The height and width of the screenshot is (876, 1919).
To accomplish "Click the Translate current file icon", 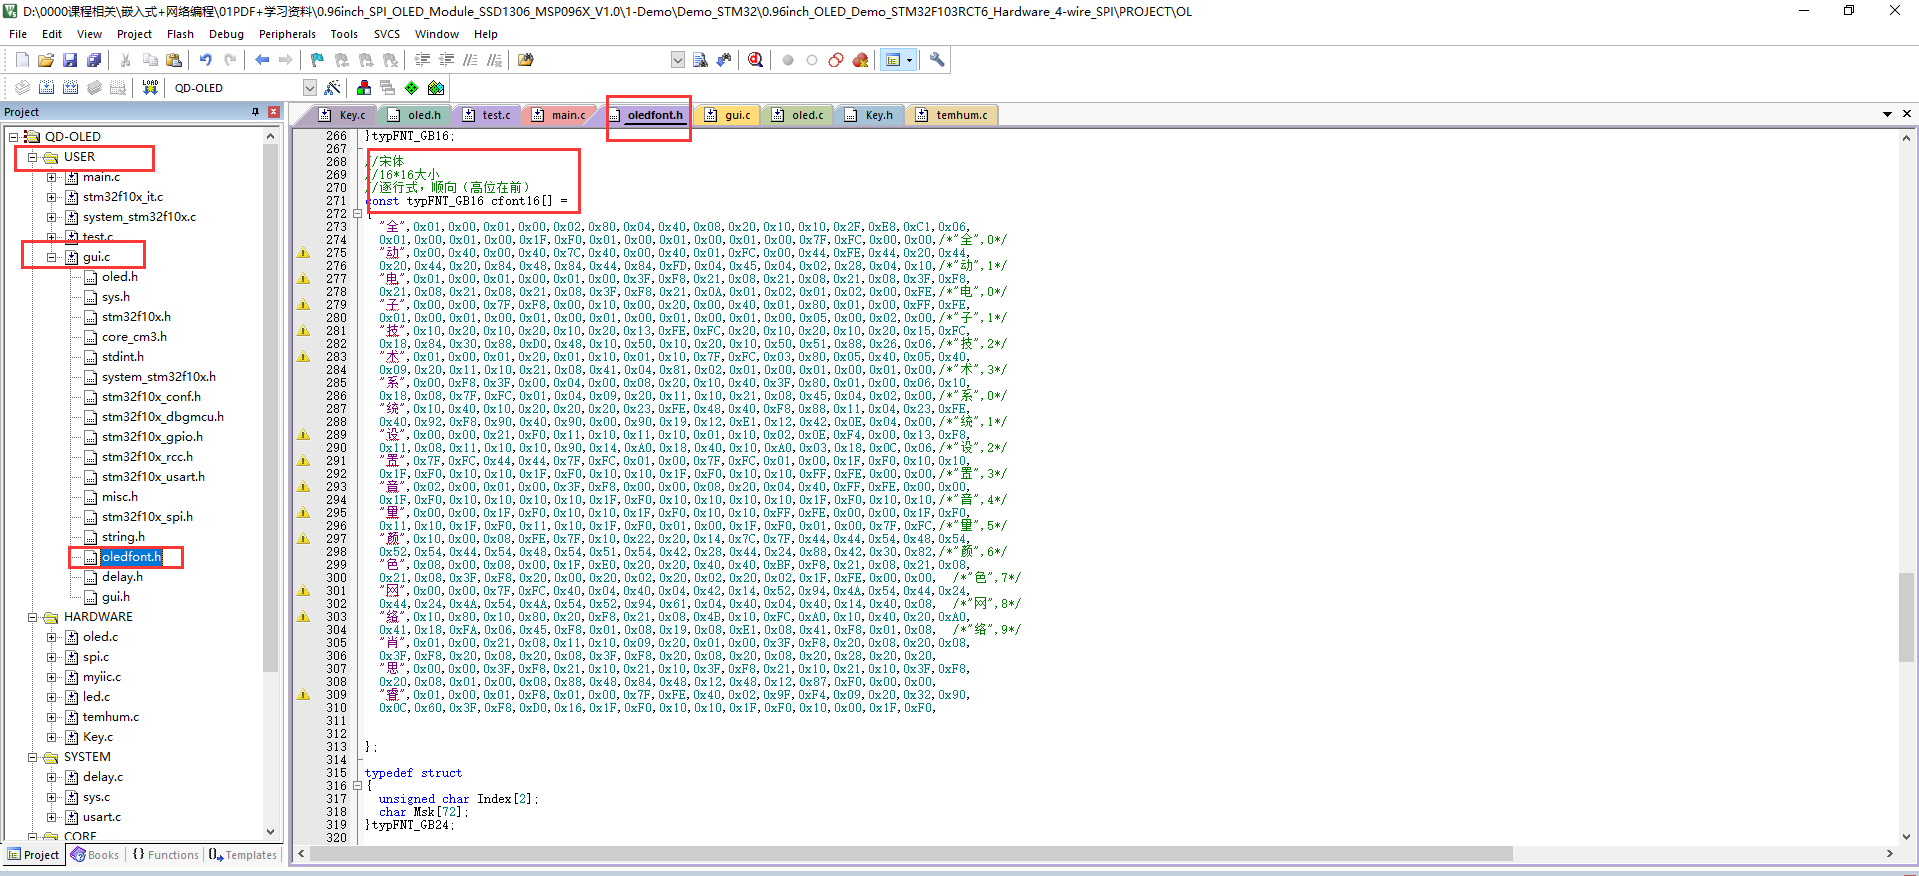I will pos(22,88).
